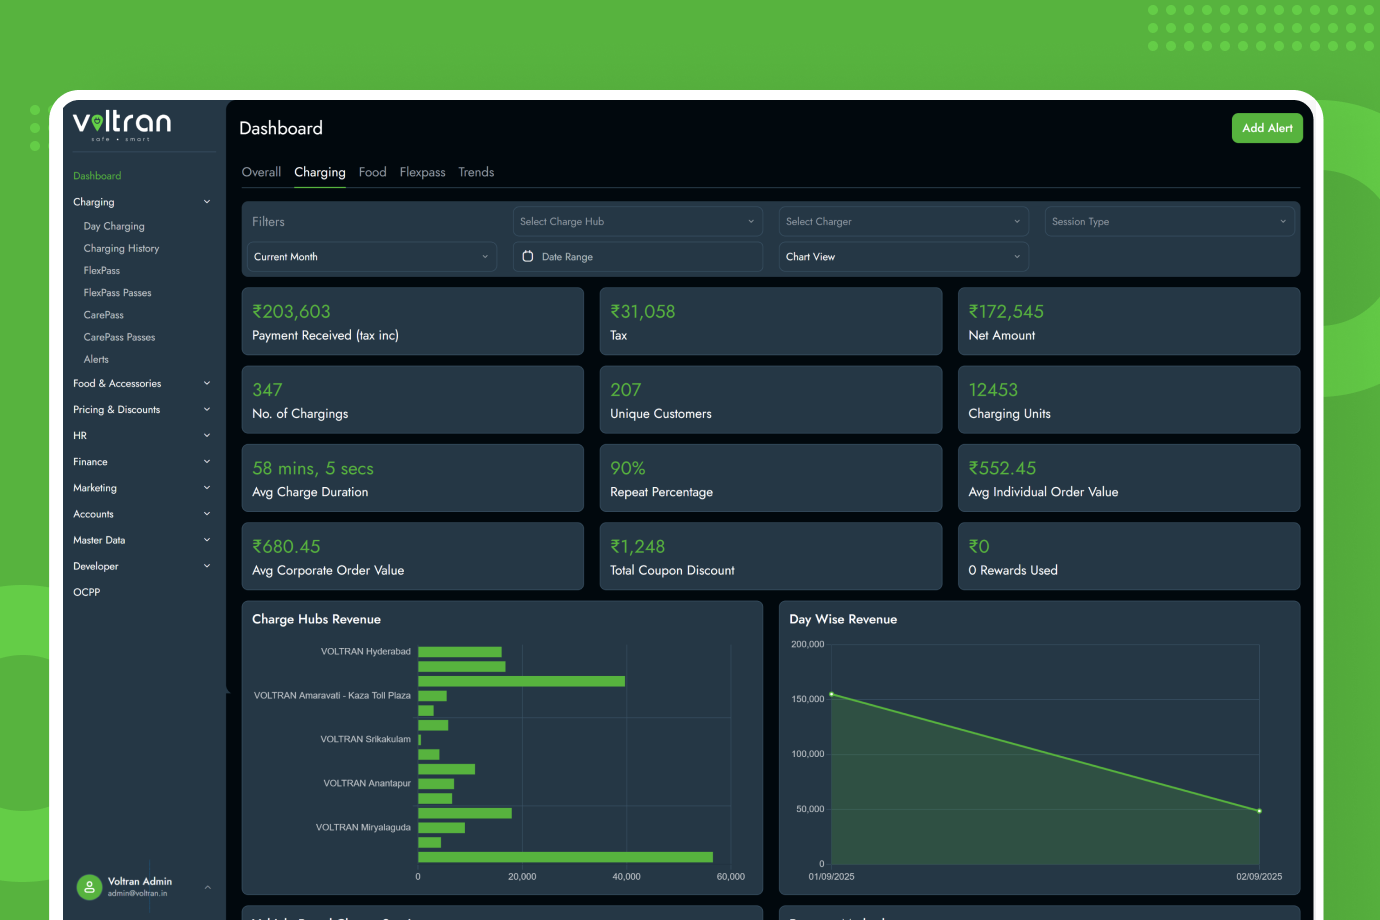Collapse the Charging sidebar section

click(207, 202)
